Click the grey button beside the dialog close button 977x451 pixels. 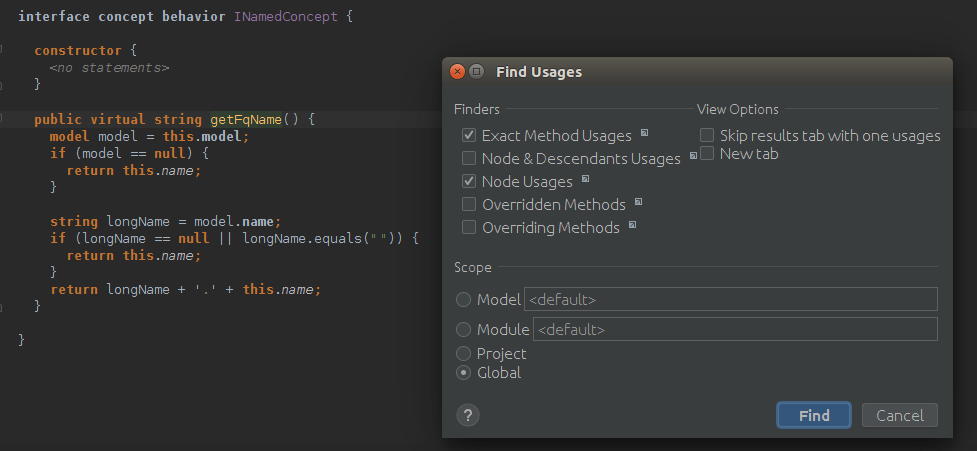point(477,72)
